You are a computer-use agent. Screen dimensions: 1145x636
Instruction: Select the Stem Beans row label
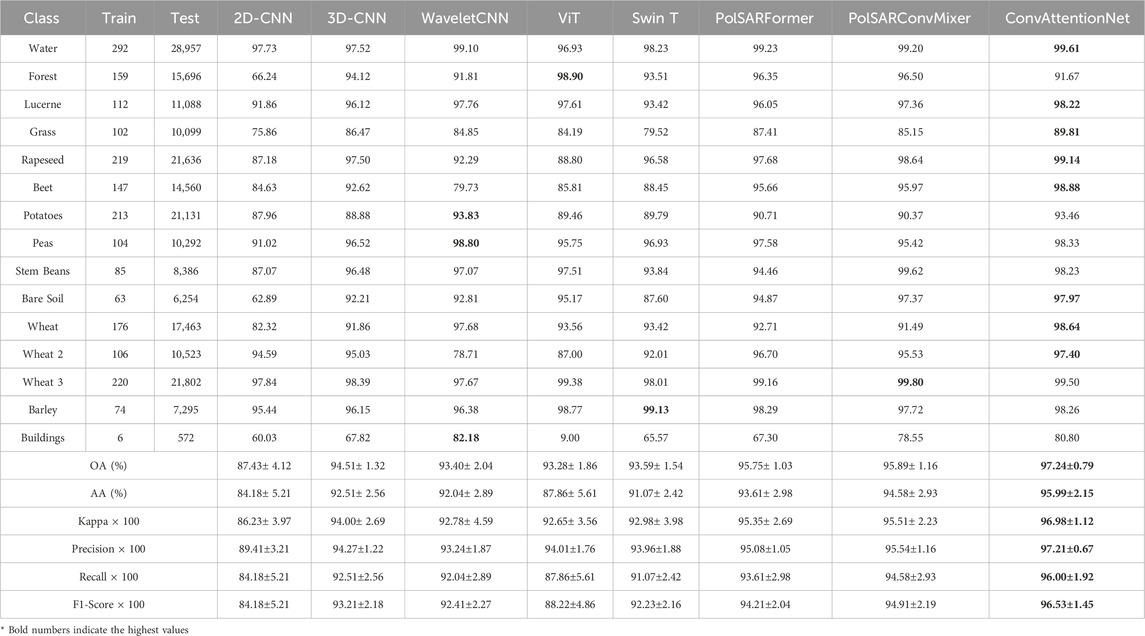click(x=42, y=270)
